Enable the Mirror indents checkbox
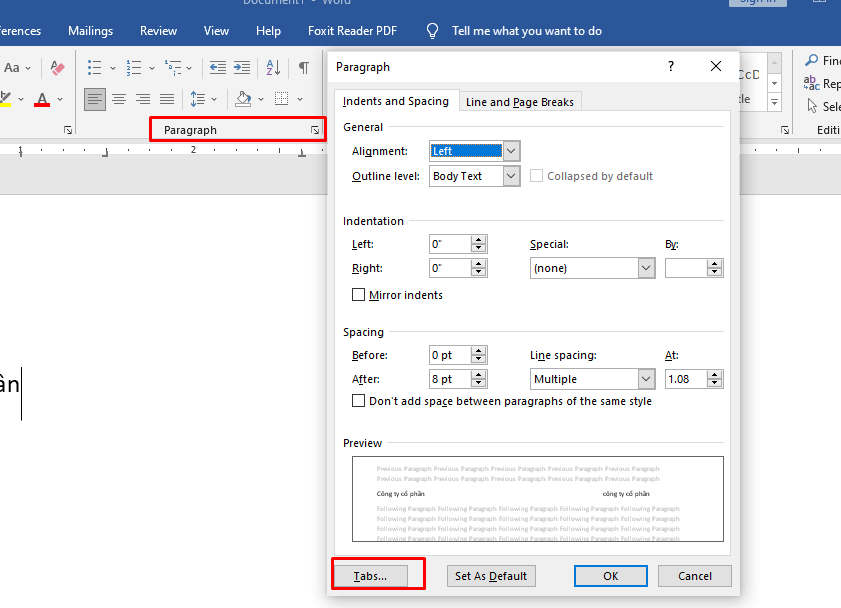The image size is (841, 608). (x=358, y=295)
